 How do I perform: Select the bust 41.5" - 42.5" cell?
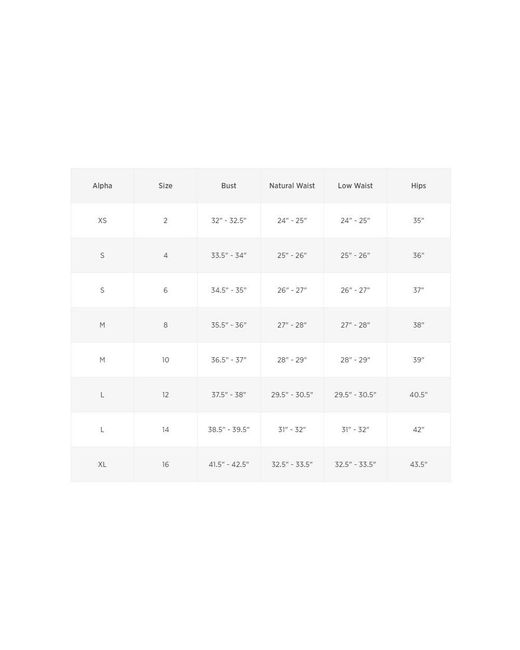(x=228, y=464)
